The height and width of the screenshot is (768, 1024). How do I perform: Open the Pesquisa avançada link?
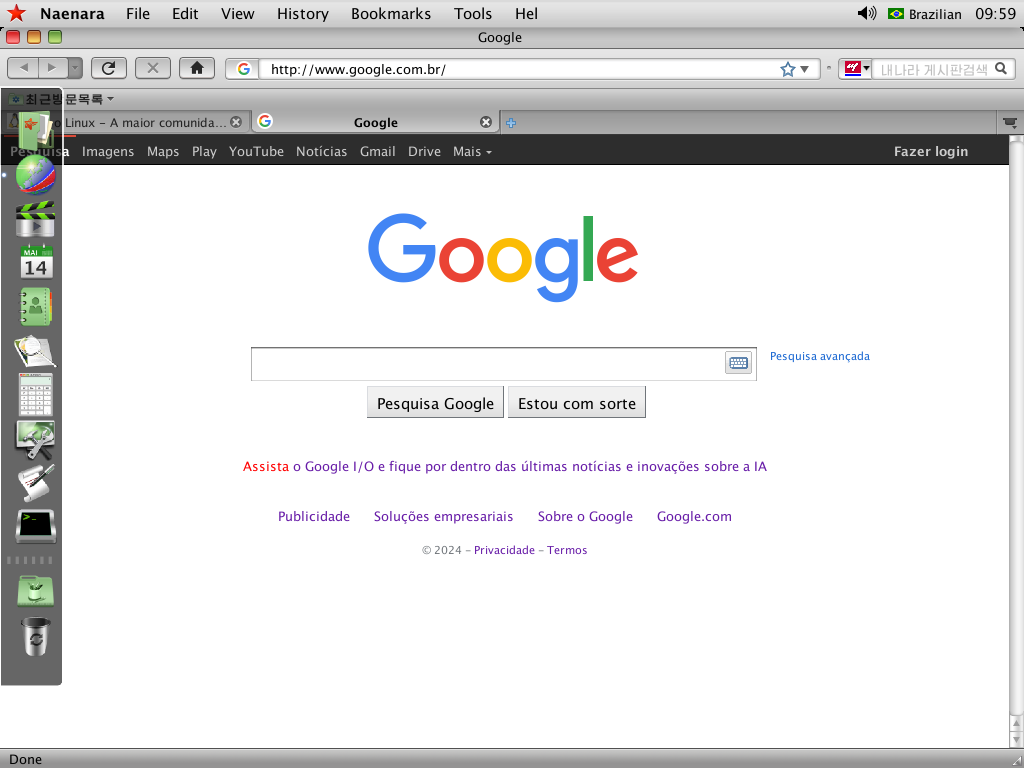(820, 356)
